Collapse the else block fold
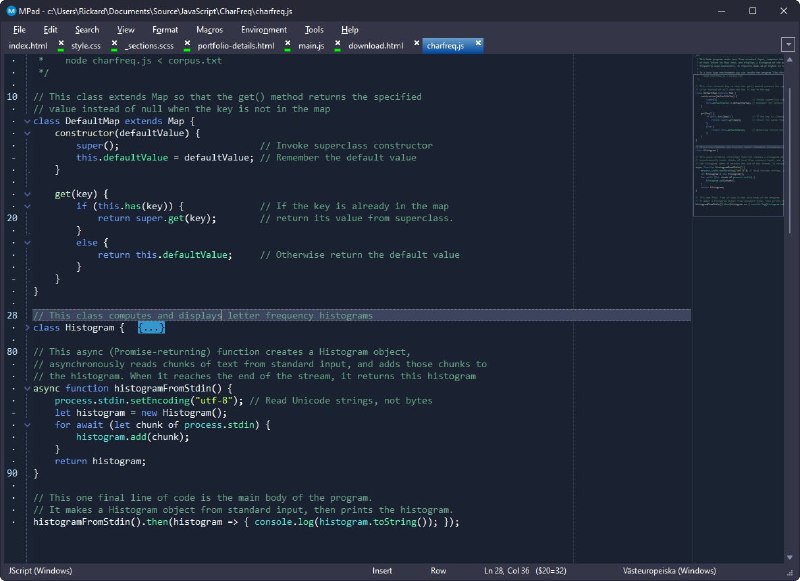800x581 pixels. point(28,243)
